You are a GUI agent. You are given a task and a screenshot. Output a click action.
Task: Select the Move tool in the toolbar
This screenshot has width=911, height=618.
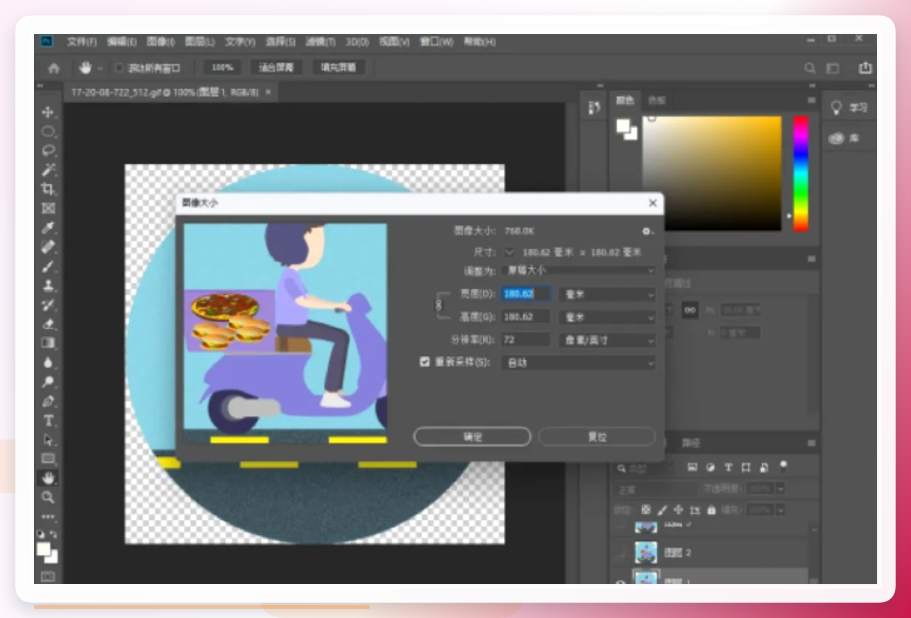pyautogui.click(x=48, y=112)
